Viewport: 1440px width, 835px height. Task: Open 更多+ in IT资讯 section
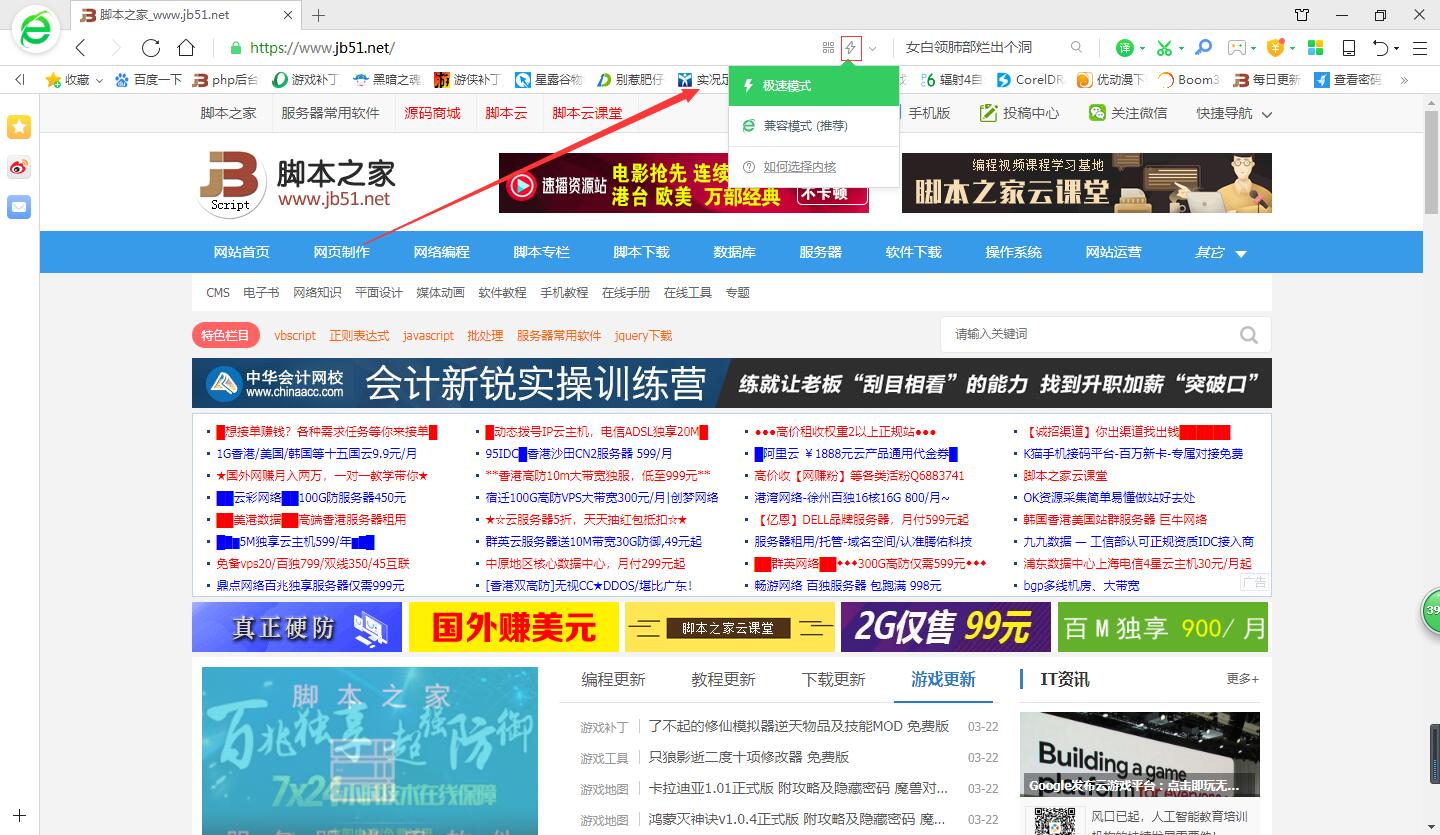(x=1243, y=679)
